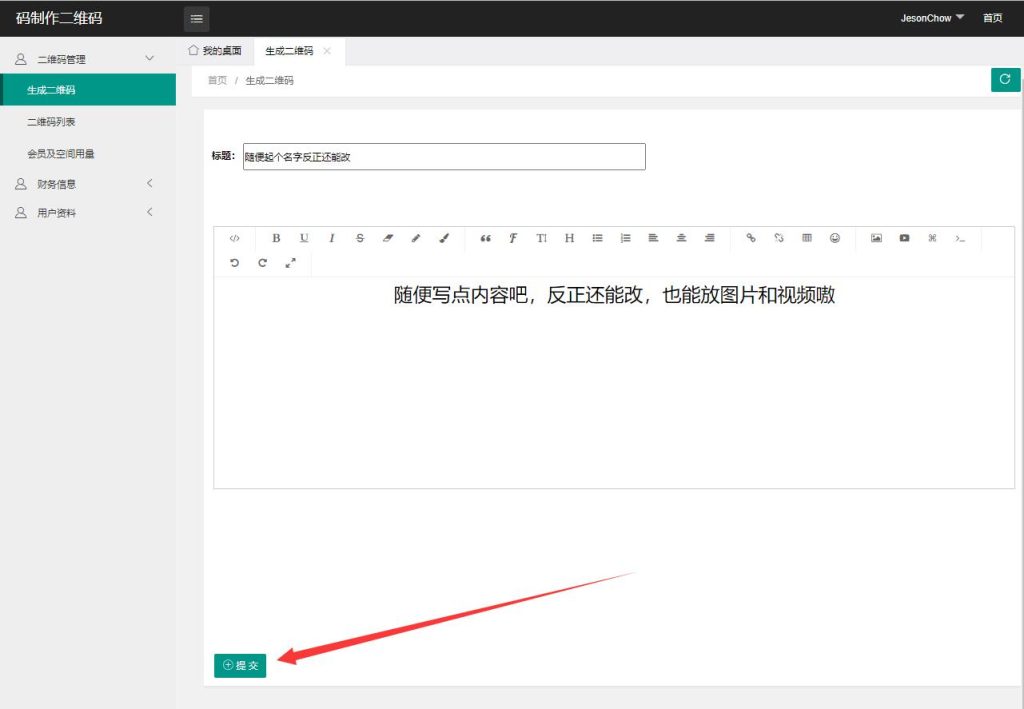The height and width of the screenshot is (709, 1024).
Task: Insert a table
Action: (x=807, y=238)
